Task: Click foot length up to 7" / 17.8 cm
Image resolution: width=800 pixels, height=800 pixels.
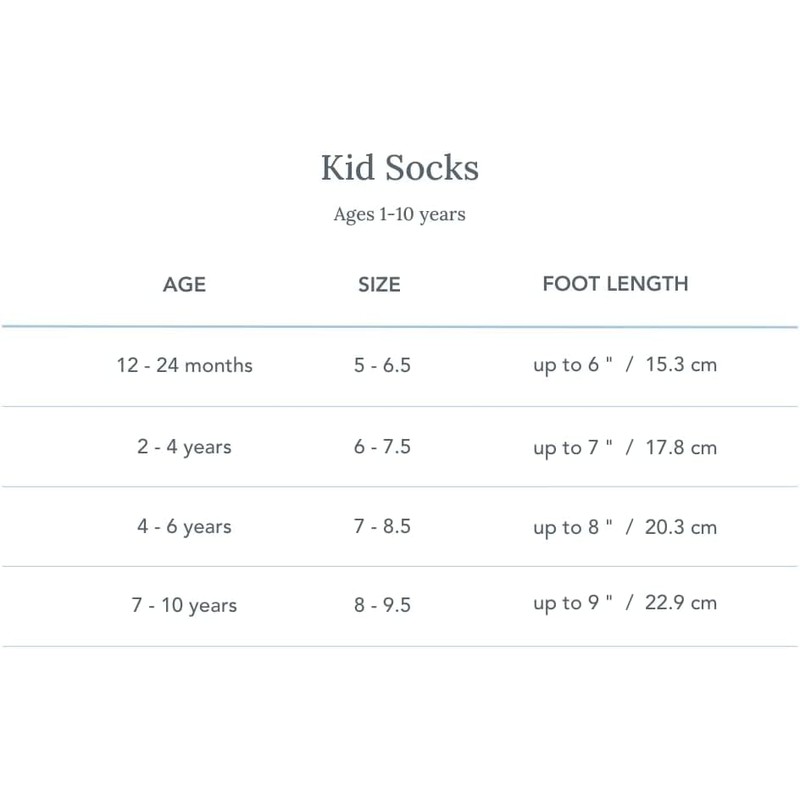Action: (x=624, y=447)
